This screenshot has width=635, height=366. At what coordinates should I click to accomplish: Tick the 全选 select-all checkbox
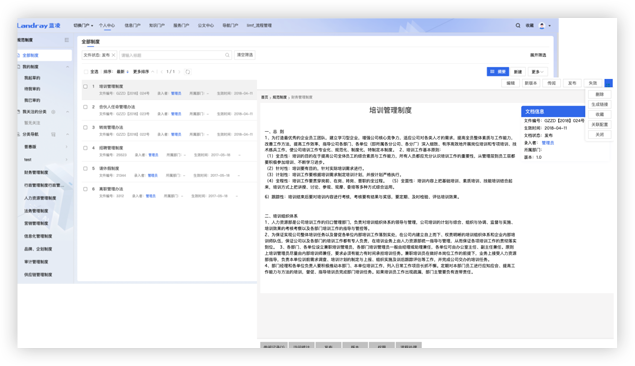[x=85, y=72]
